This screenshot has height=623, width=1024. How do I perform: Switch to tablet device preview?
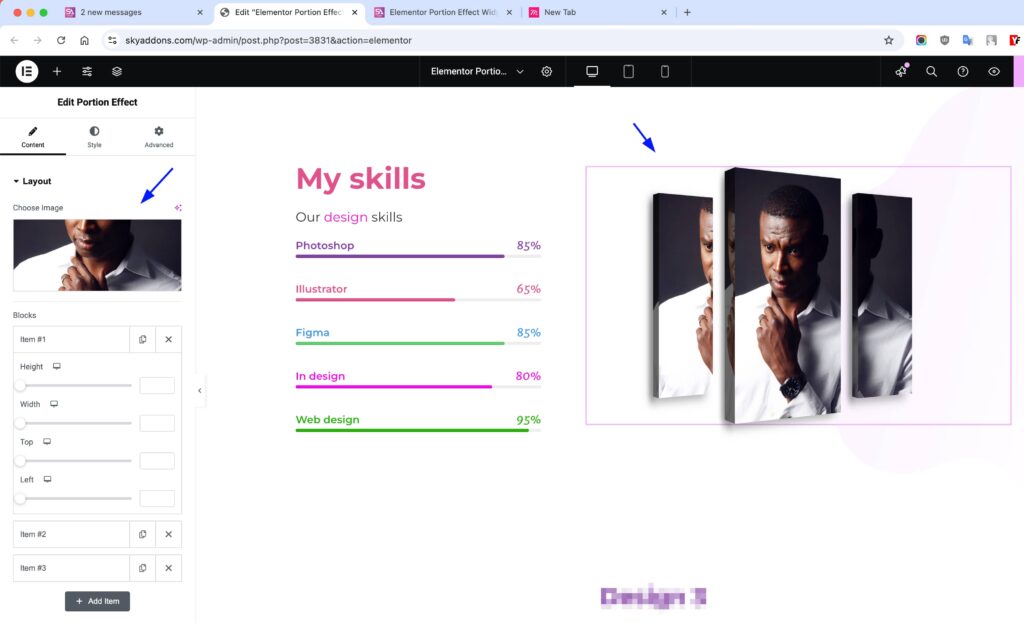628,71
